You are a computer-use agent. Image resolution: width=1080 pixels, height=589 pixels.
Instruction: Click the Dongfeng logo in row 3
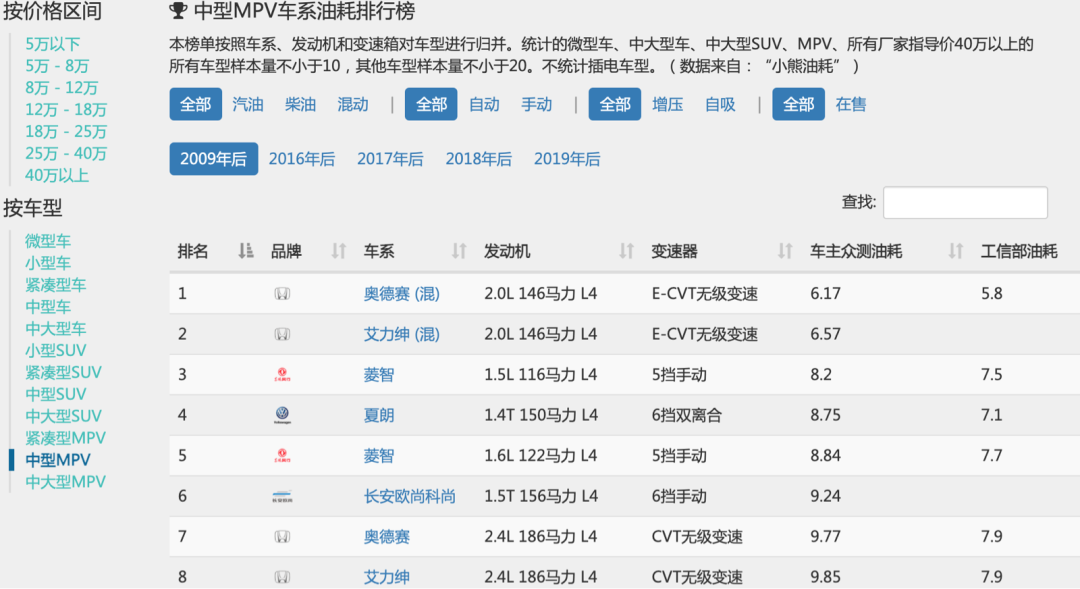pos(282,375)
